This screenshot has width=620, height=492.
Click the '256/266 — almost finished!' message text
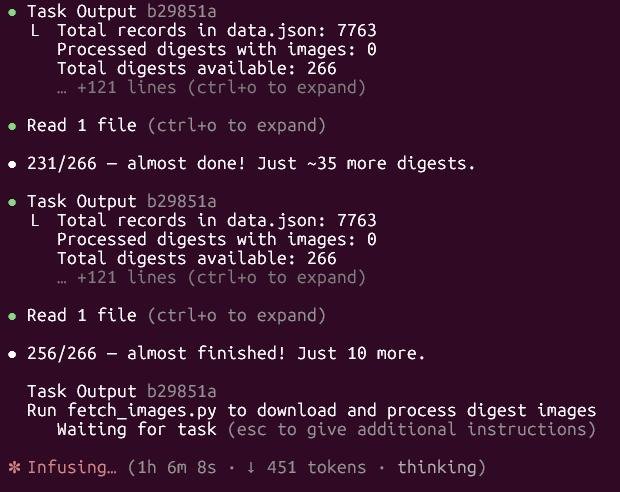[x=226, y=353]
